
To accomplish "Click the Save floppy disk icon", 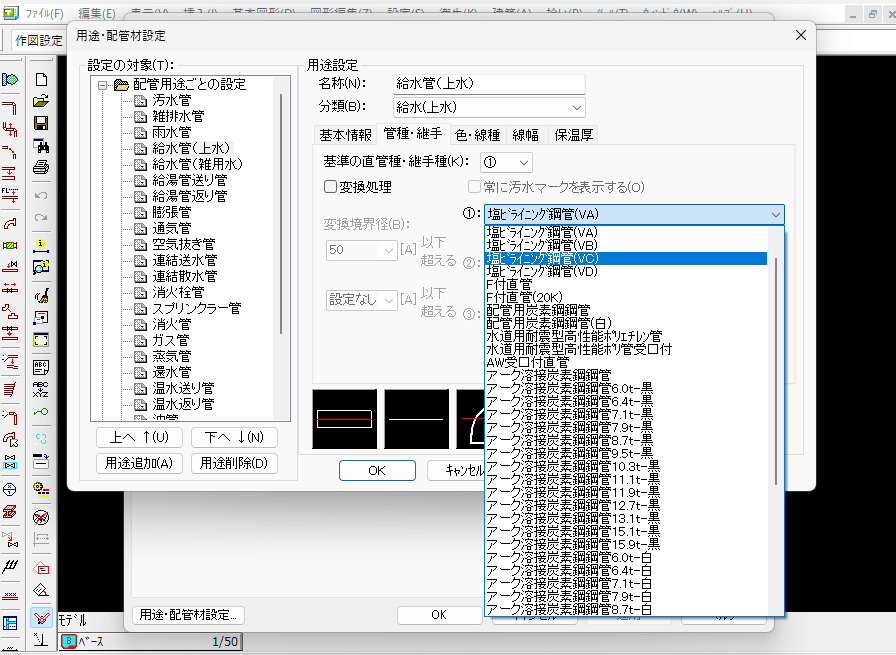I will click(41, 123).
